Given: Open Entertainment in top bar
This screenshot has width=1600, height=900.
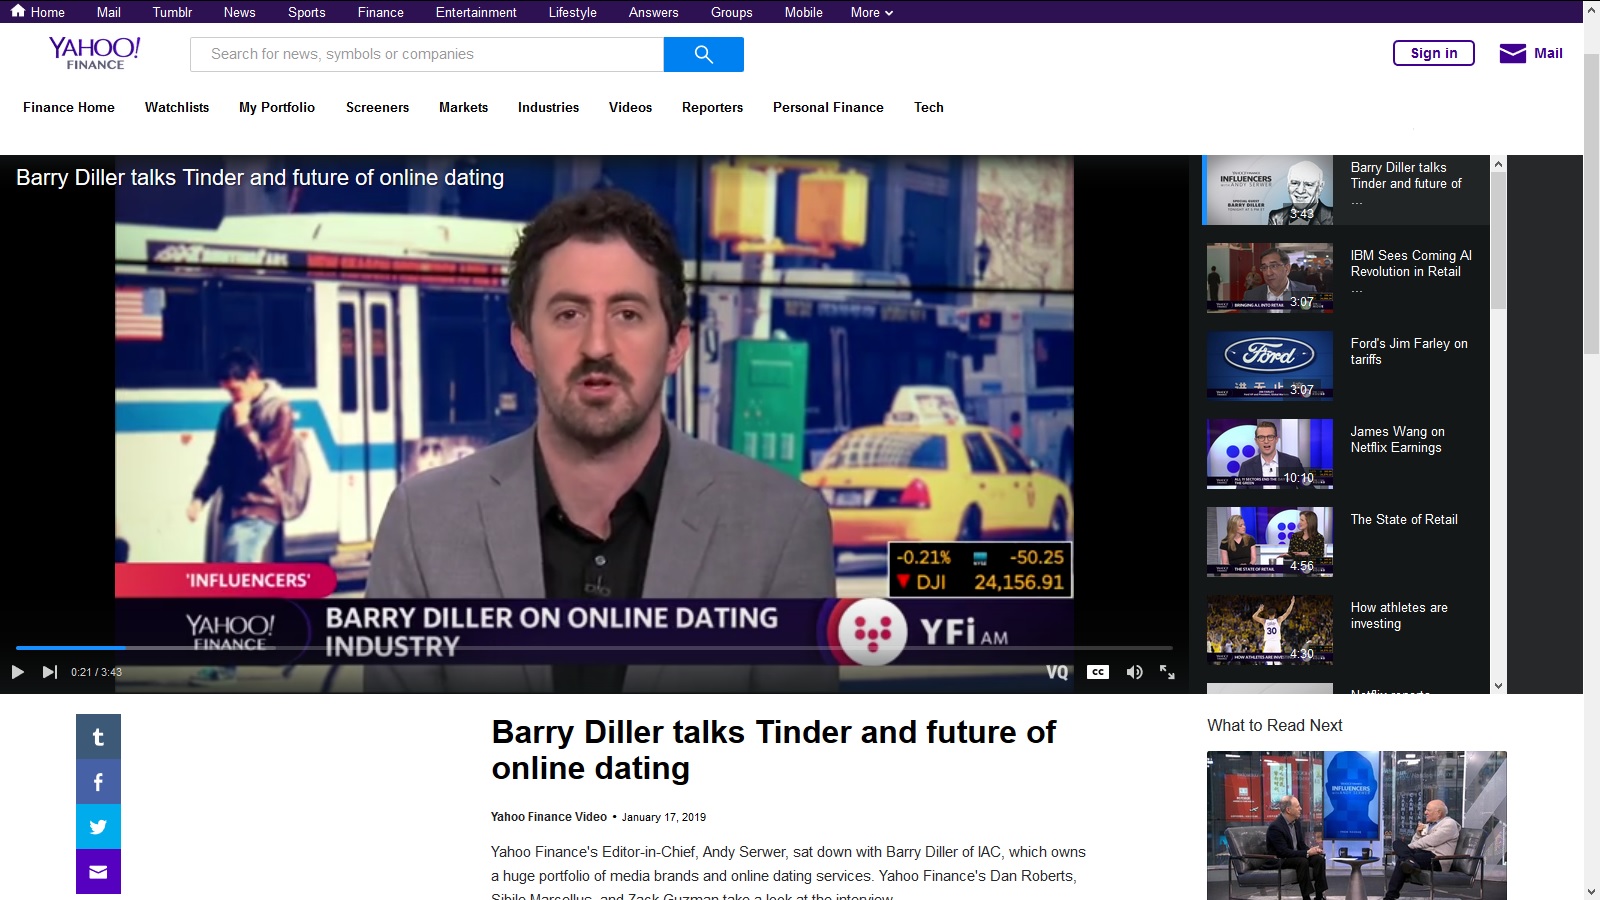Looking at the screenshot, I should (x=476, y=12).
